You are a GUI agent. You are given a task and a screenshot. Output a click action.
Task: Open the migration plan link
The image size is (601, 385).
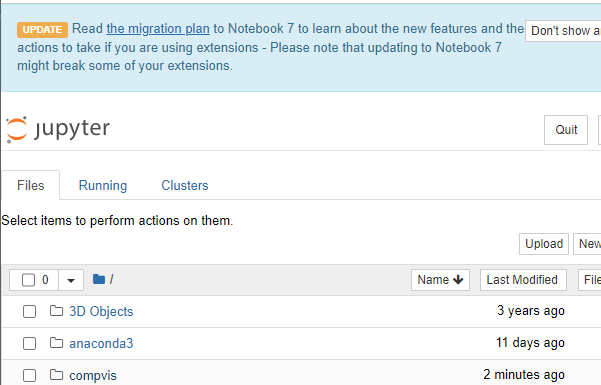[x=158, y=29]
